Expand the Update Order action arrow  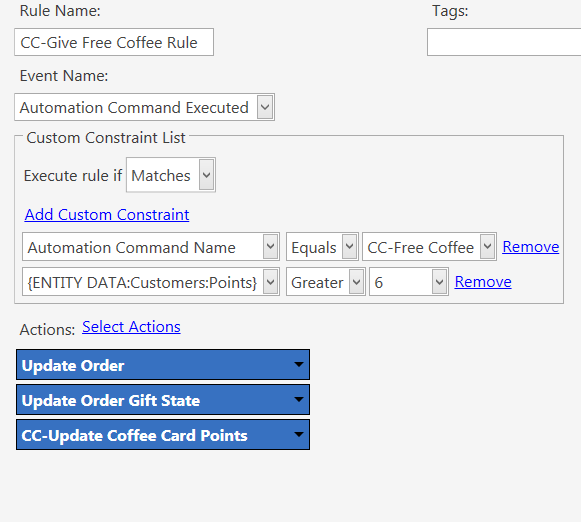(299, 365)
